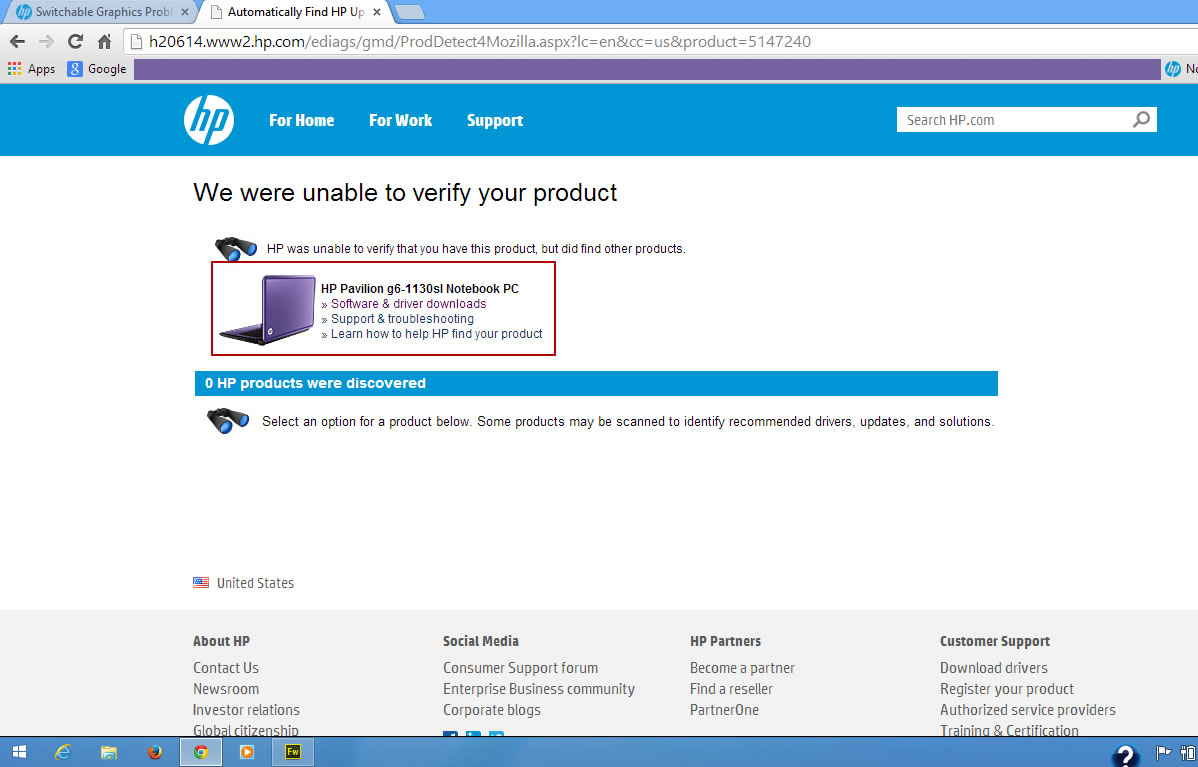This screenshot has width=1198, height=767.
Task: Click the search magnifier icon
Action: pos(1141,119)
